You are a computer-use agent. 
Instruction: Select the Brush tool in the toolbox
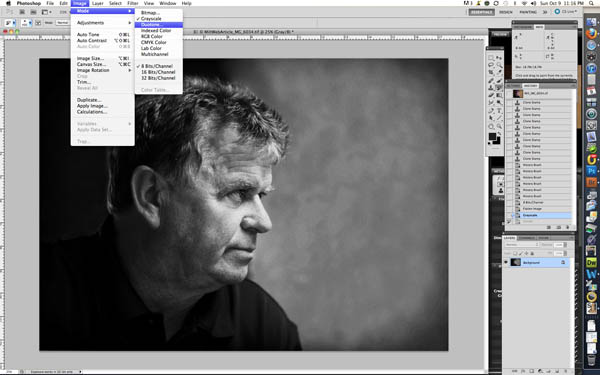click(499, 81)
